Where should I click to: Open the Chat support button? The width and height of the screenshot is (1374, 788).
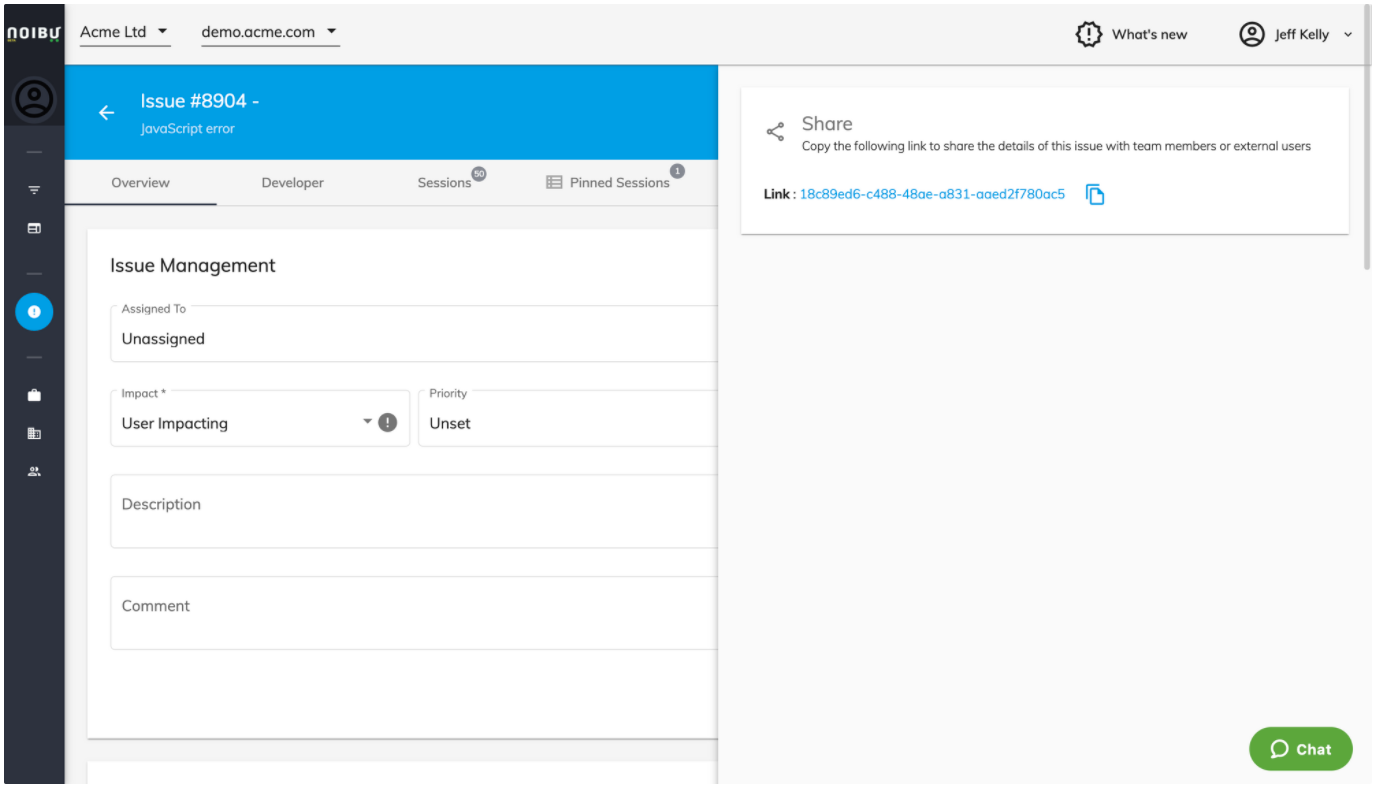coord(1301,749)
